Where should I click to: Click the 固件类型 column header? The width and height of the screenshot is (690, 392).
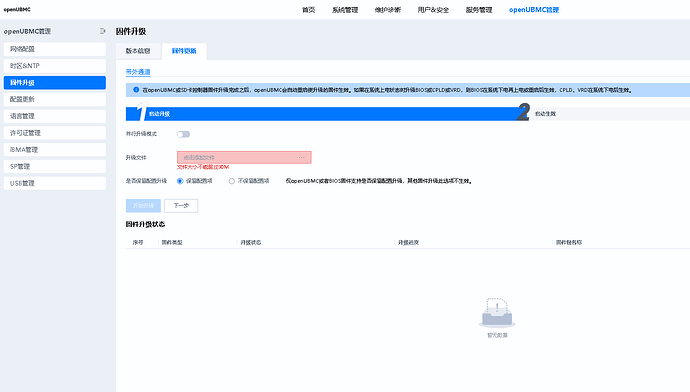click(172, 242)
